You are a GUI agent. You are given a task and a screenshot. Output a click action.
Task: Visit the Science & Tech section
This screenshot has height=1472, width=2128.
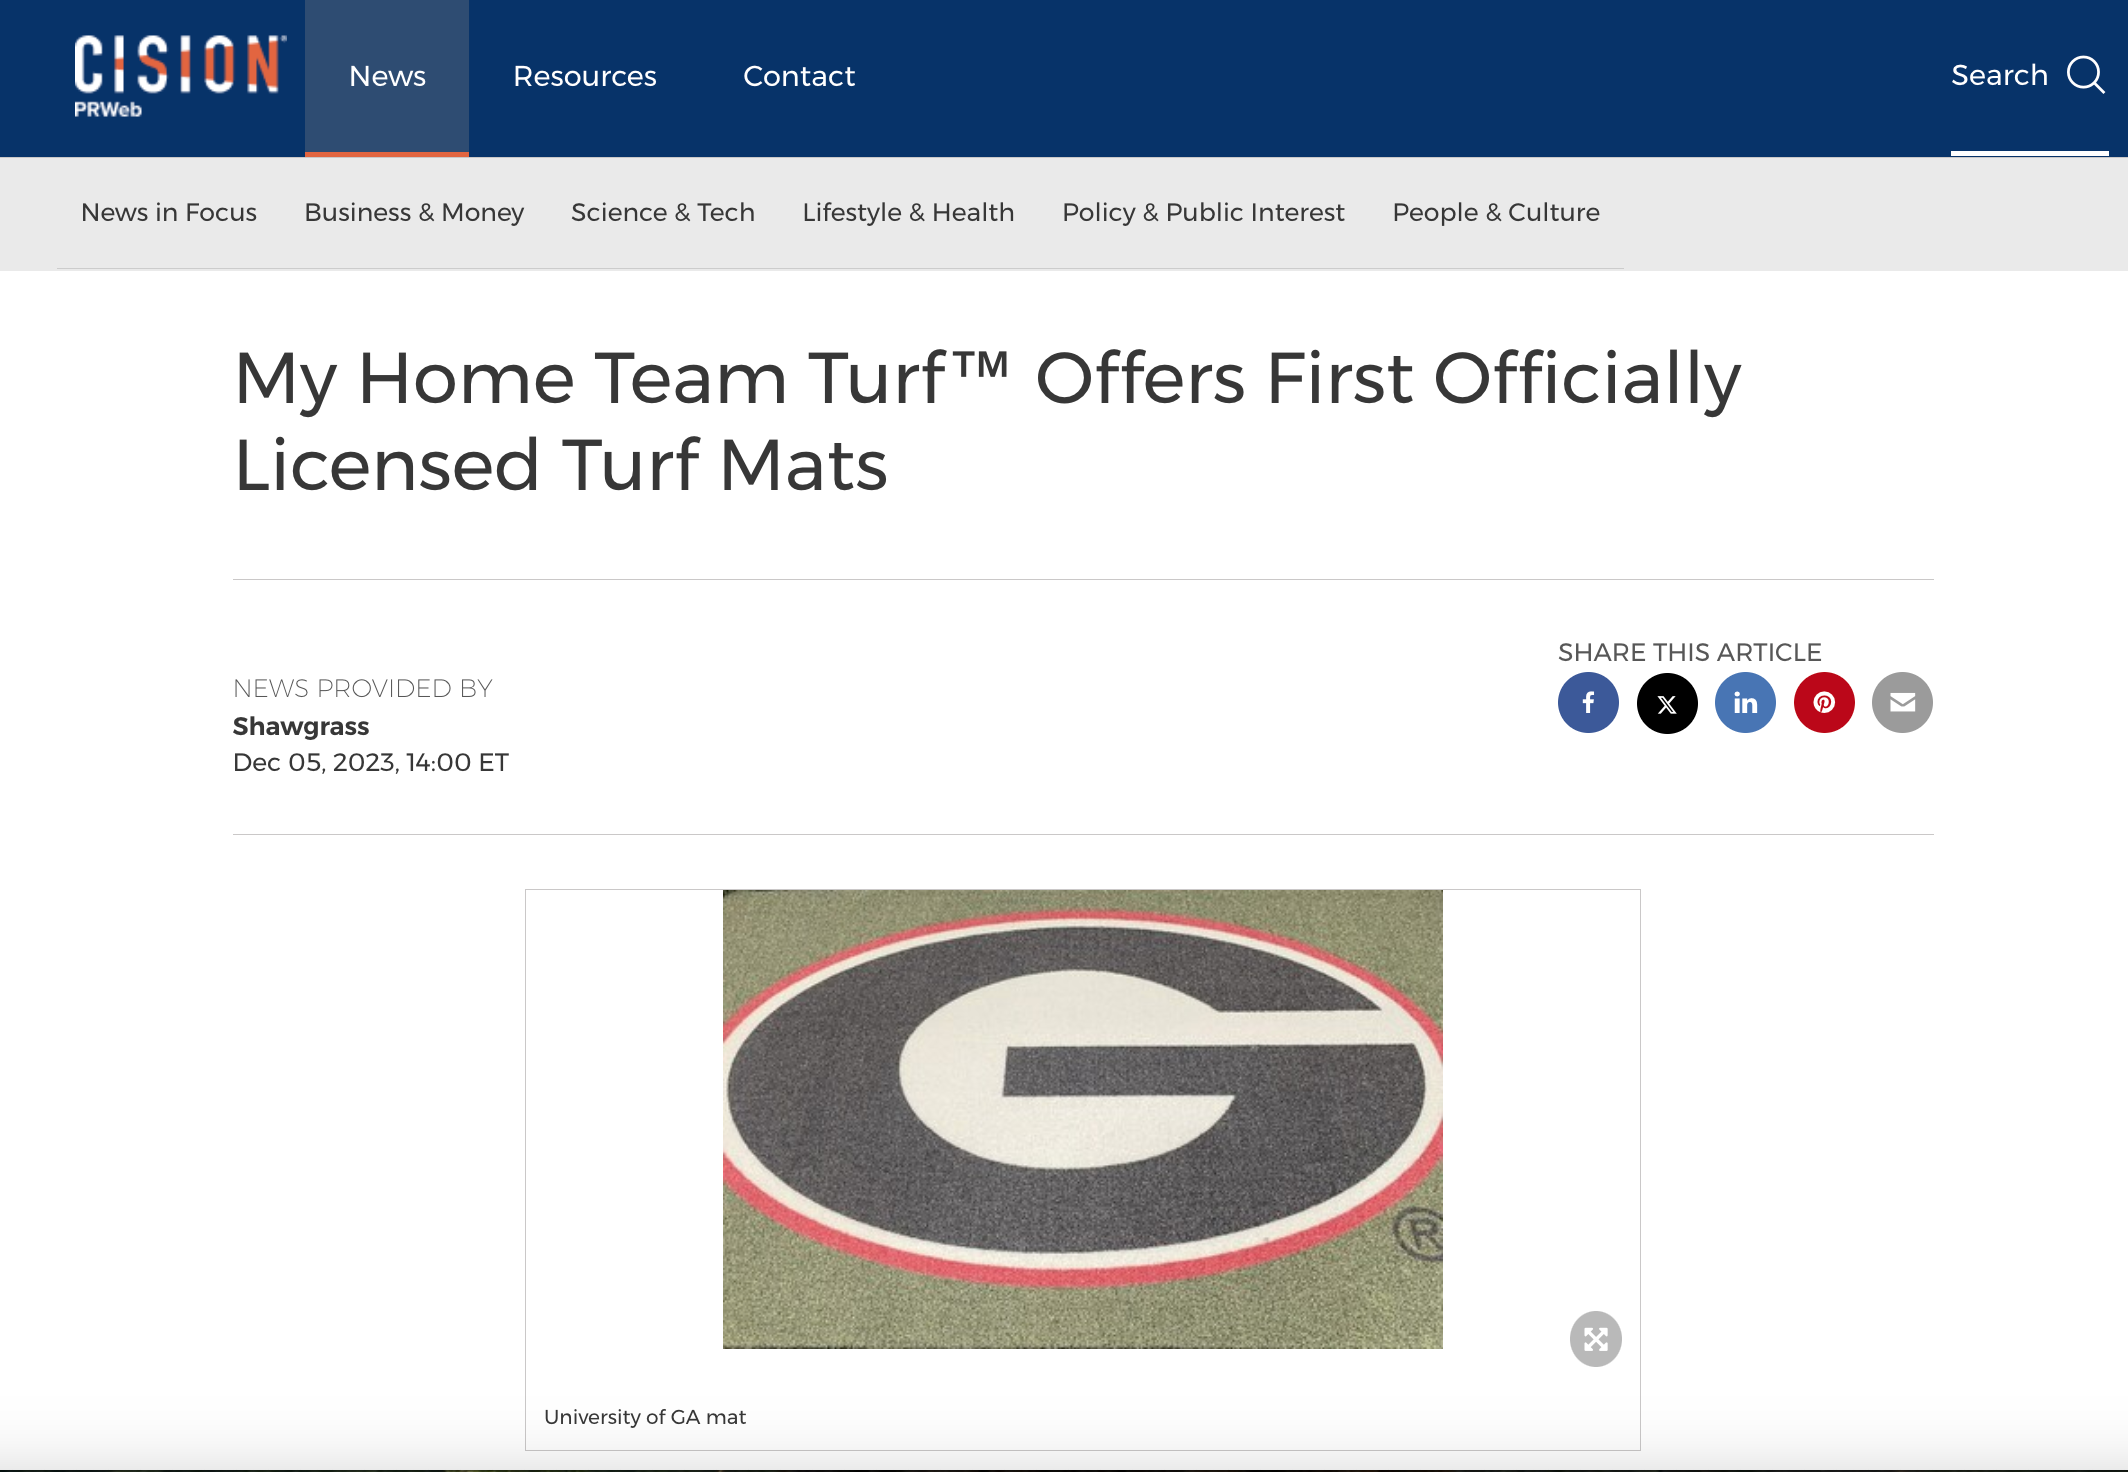(x=662, y=212)
